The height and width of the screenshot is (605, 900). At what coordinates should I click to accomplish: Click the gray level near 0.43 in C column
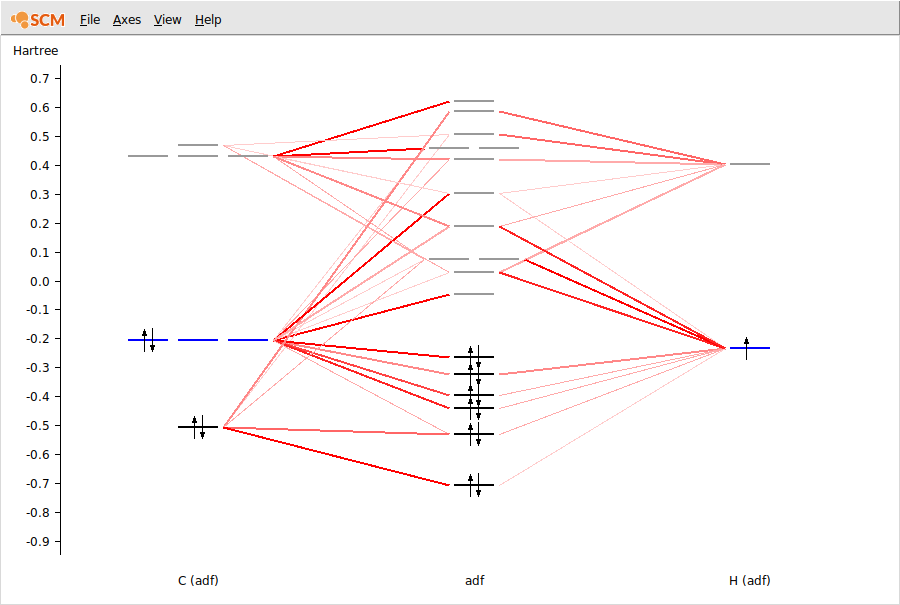tap(149, 155)
